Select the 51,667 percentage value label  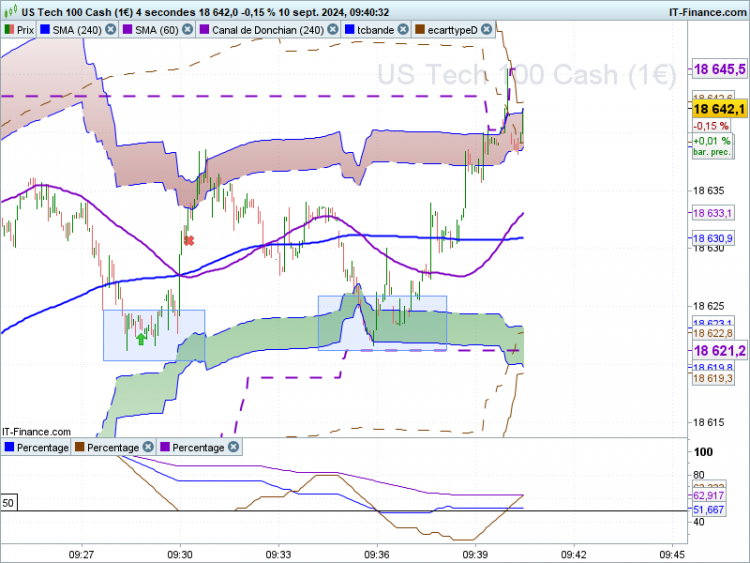point(709,510)
